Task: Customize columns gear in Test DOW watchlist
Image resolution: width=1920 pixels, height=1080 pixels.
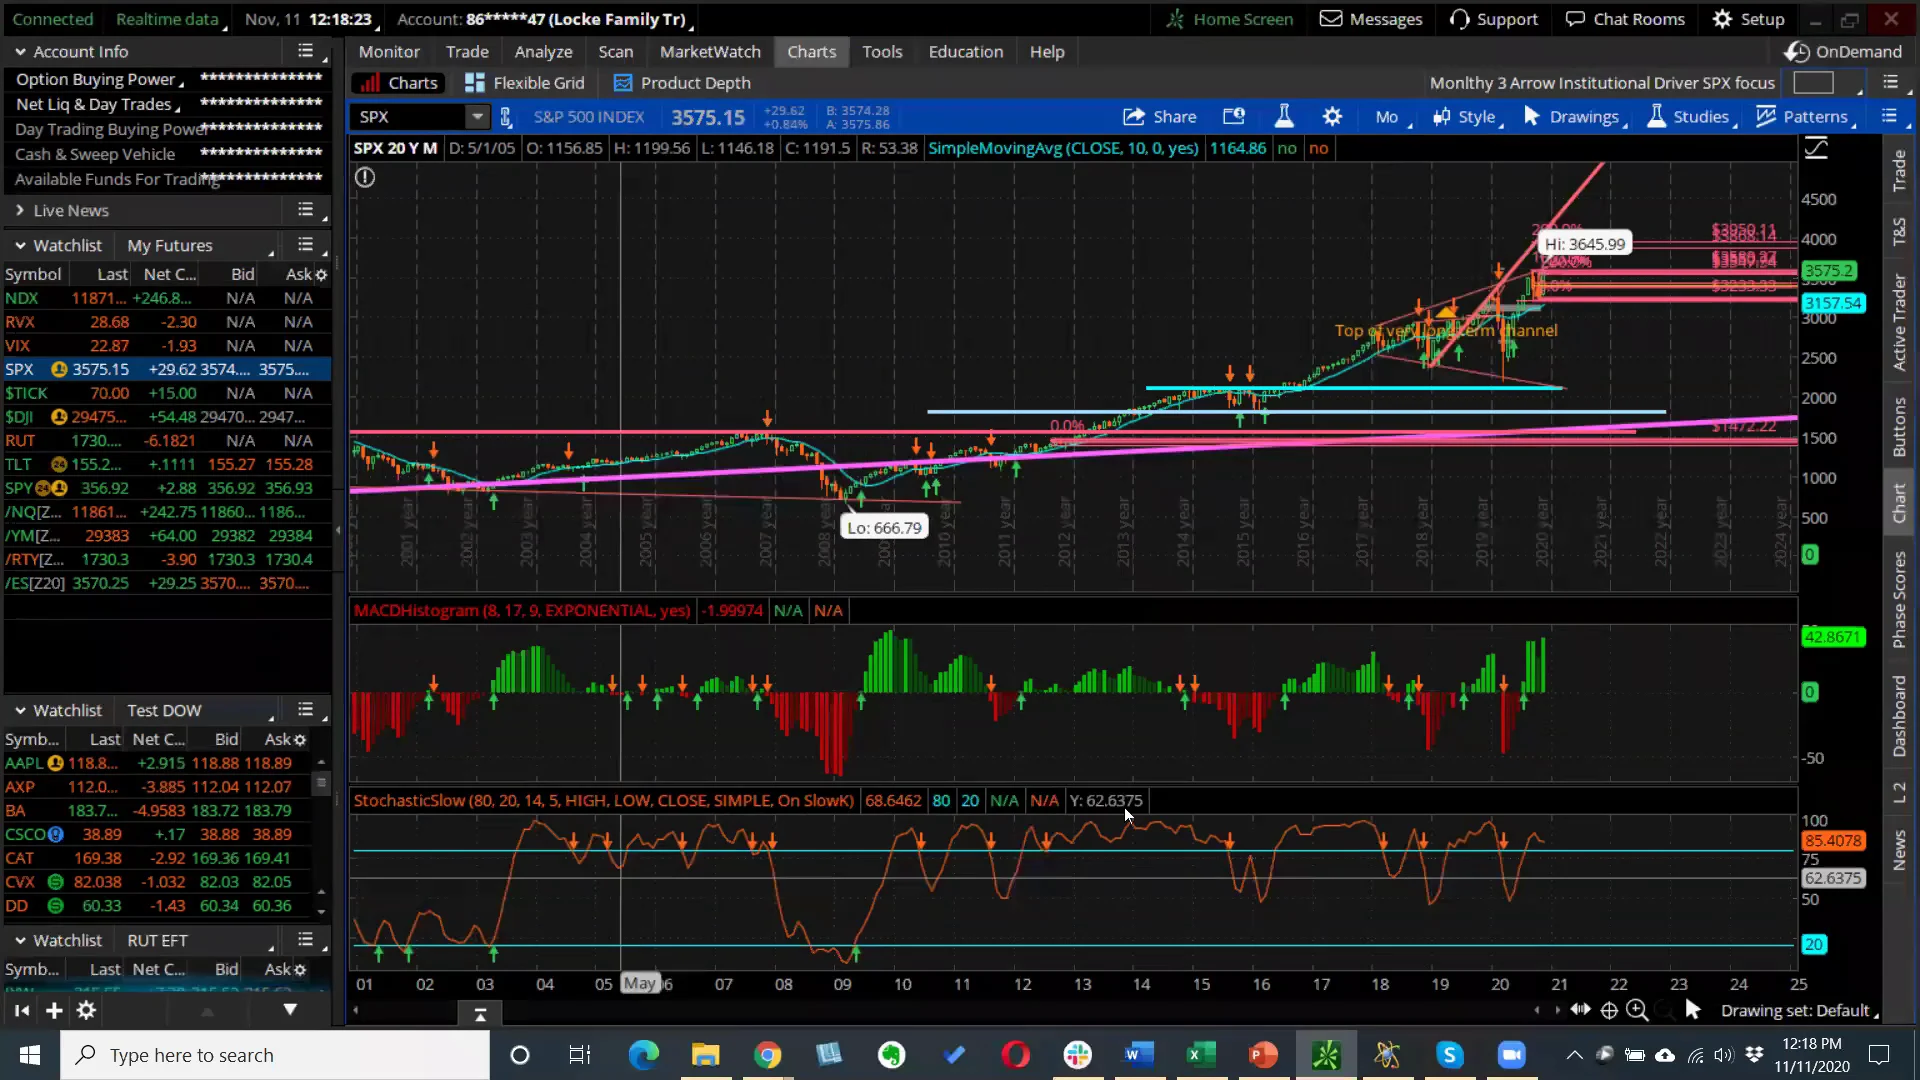Action: tap(300, 739)
